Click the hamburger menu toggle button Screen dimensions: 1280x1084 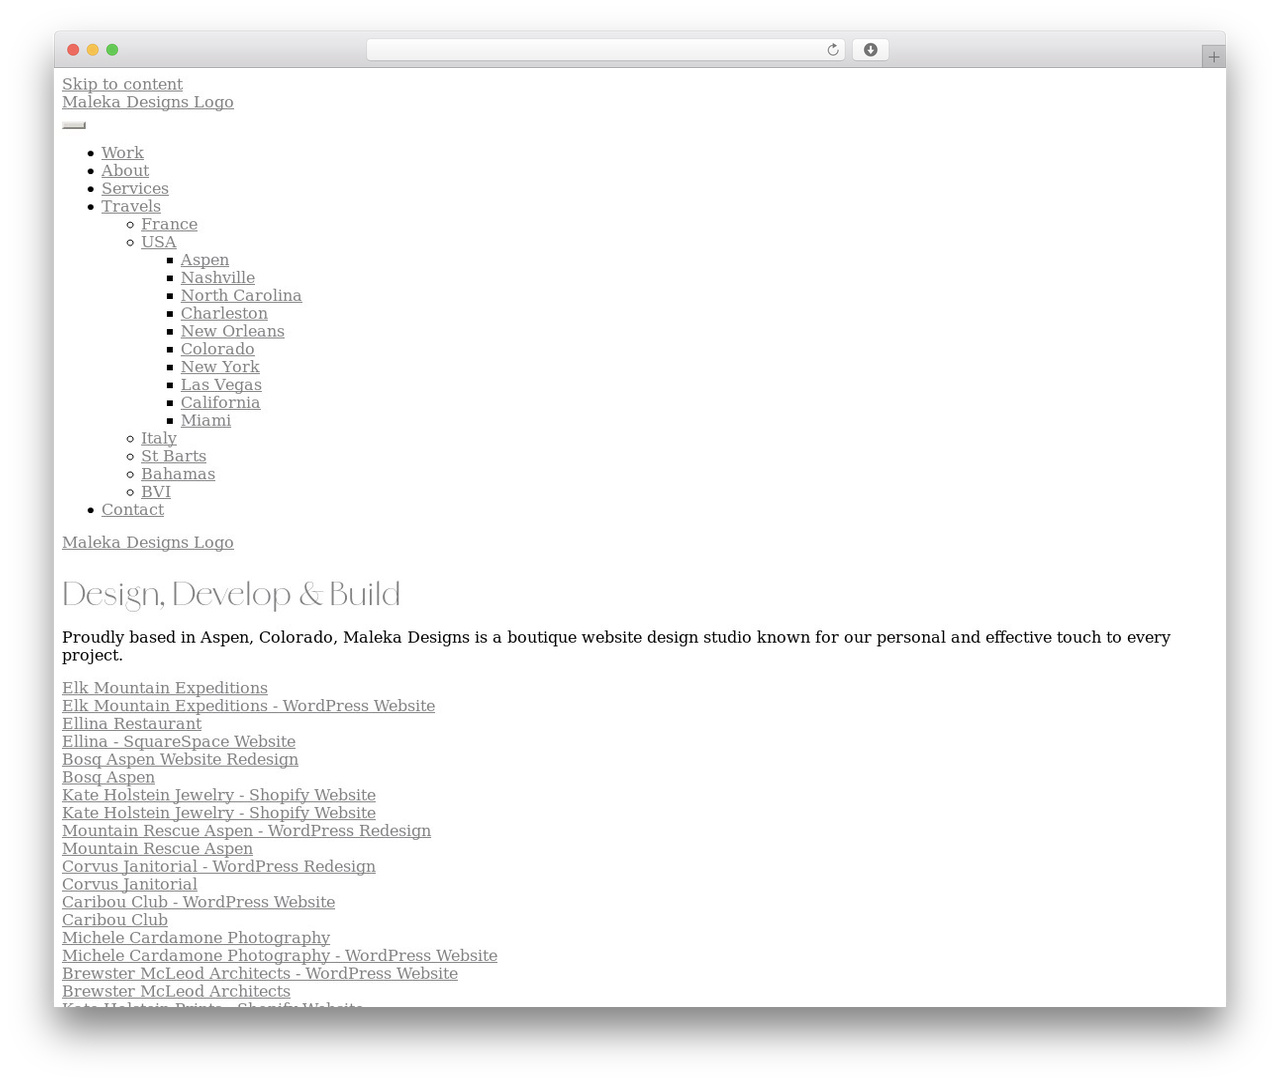pyautogui.click(x=74, y=125)
